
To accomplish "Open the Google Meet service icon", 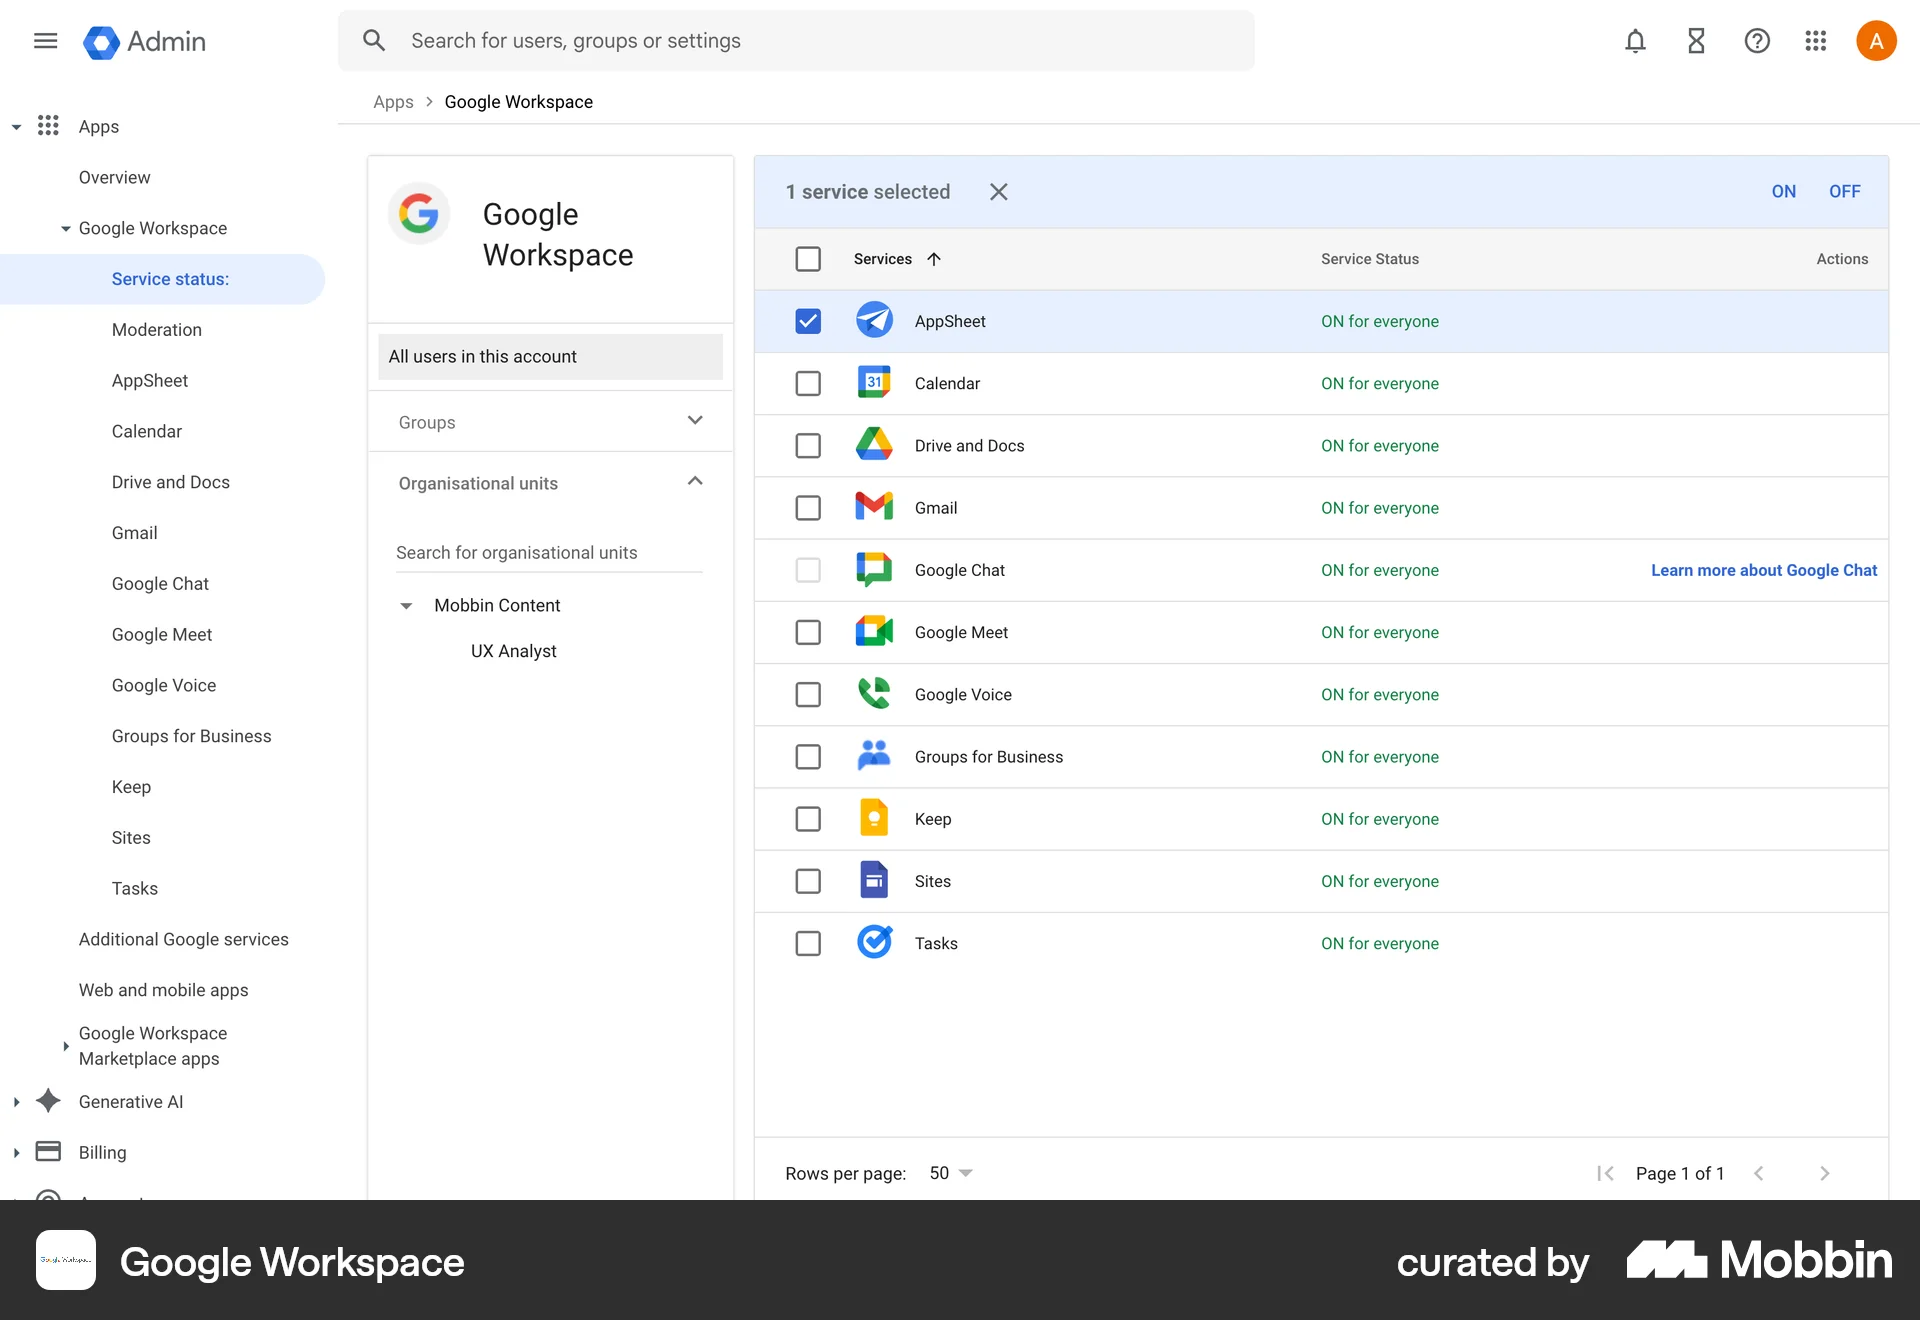I will click(873, 631).
